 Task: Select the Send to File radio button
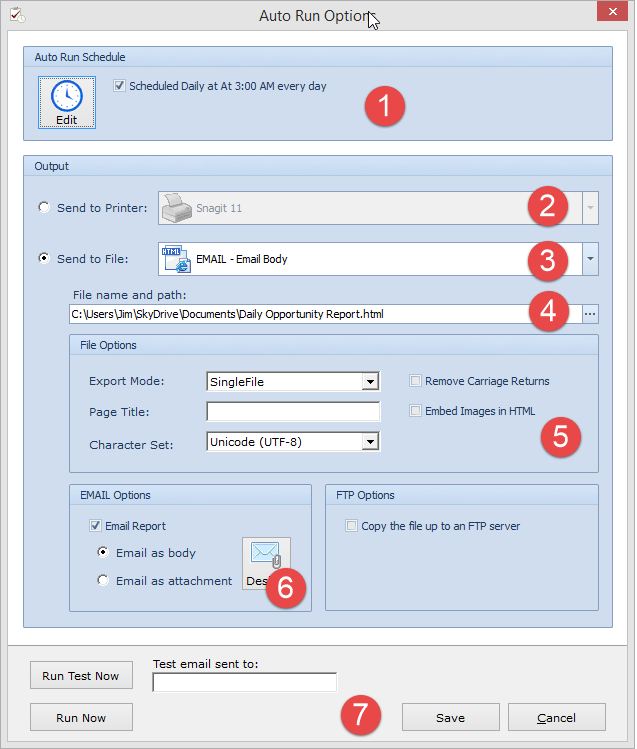tap(44, 258)
